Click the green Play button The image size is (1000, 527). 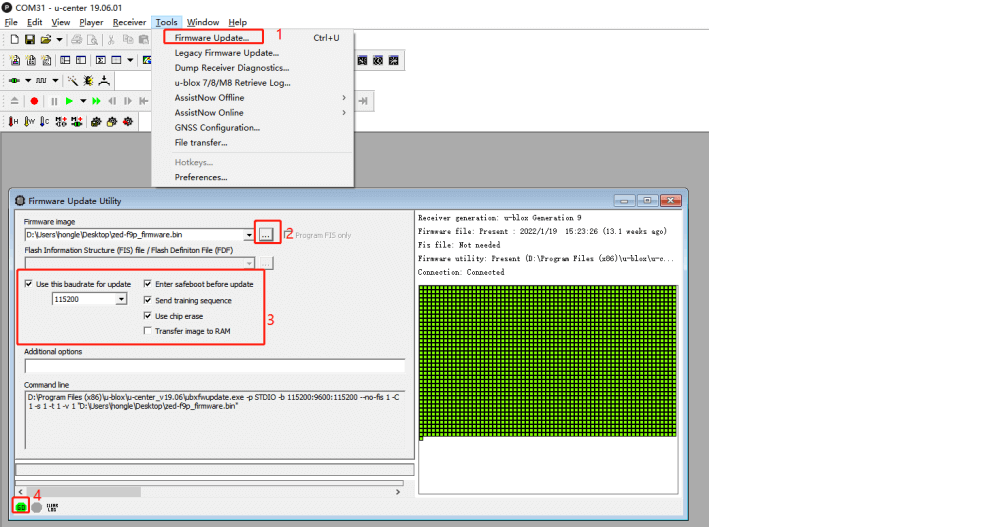[x=69, y=101]
